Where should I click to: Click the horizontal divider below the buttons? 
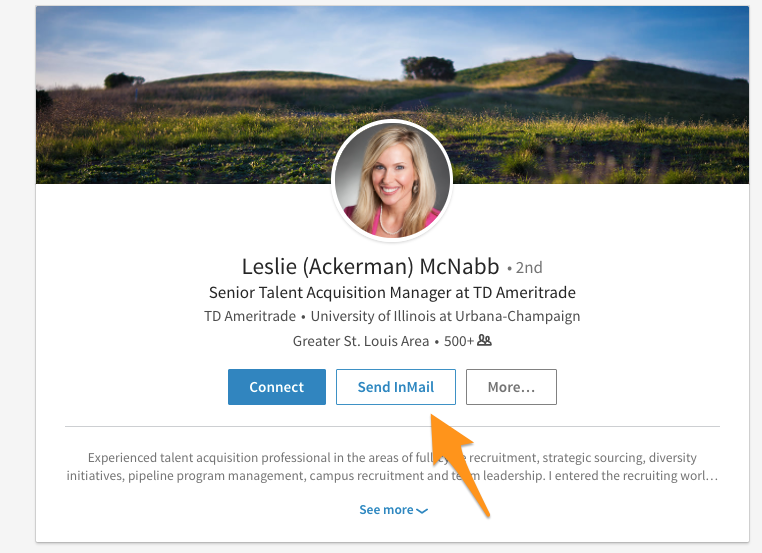(392, 427)
